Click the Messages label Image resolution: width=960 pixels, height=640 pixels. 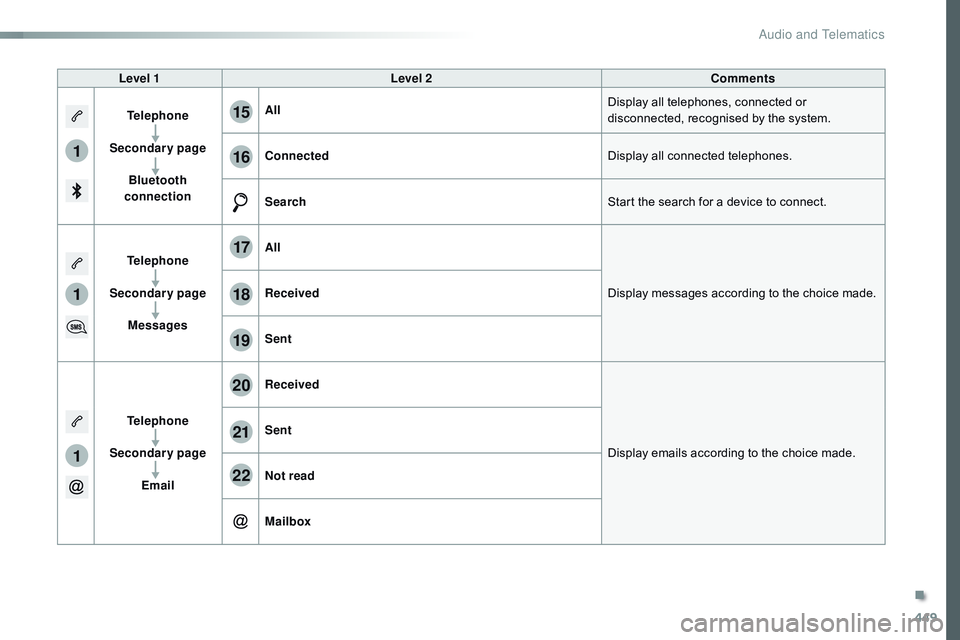tap(157, 326)
